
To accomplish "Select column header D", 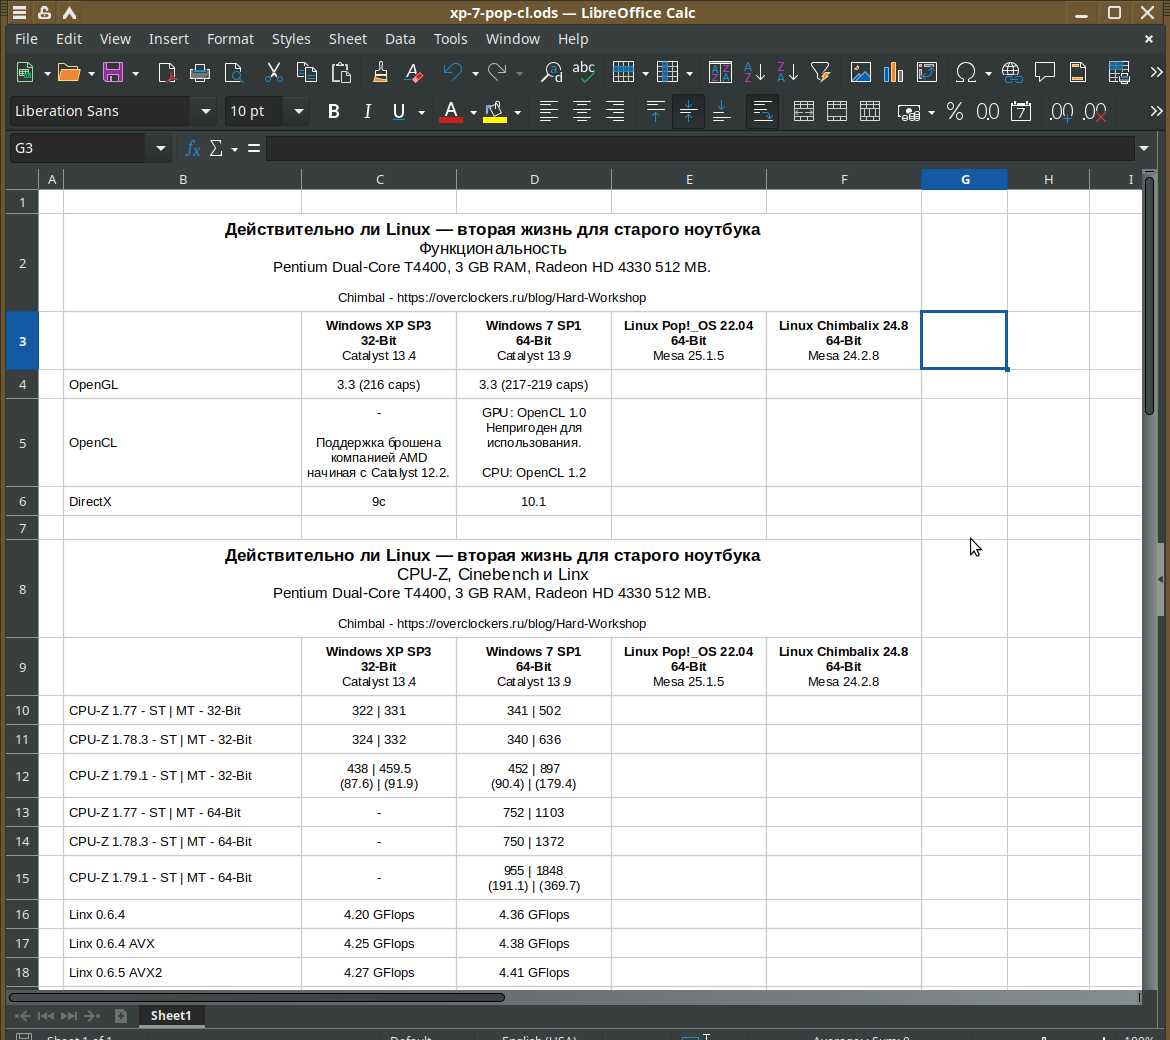I will click(x=534, y=179).
